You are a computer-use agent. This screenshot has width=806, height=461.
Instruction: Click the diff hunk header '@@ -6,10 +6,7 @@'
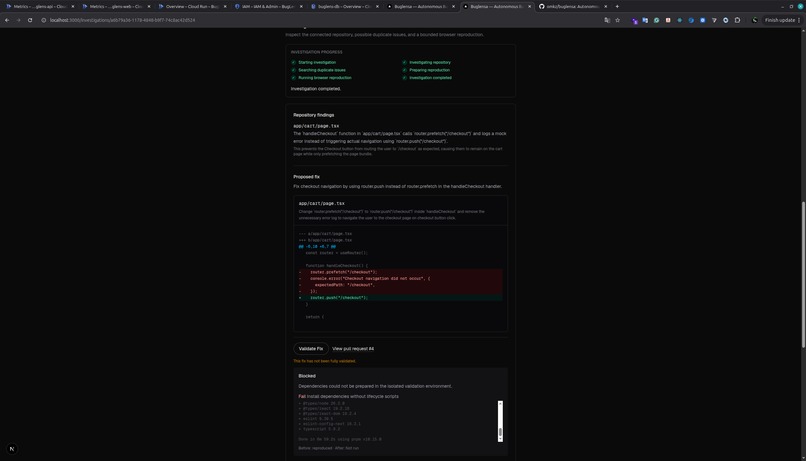[x=317, y=247]
